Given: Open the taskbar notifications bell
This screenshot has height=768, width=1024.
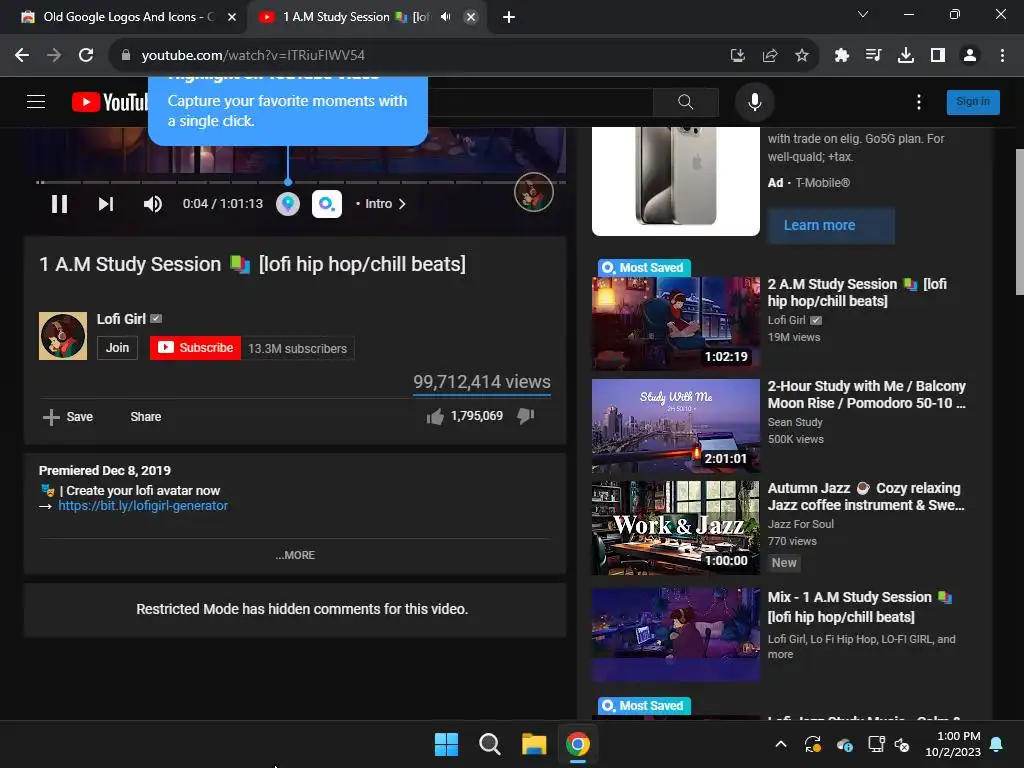Looking at the screenshot, I should tap(996, 744).
